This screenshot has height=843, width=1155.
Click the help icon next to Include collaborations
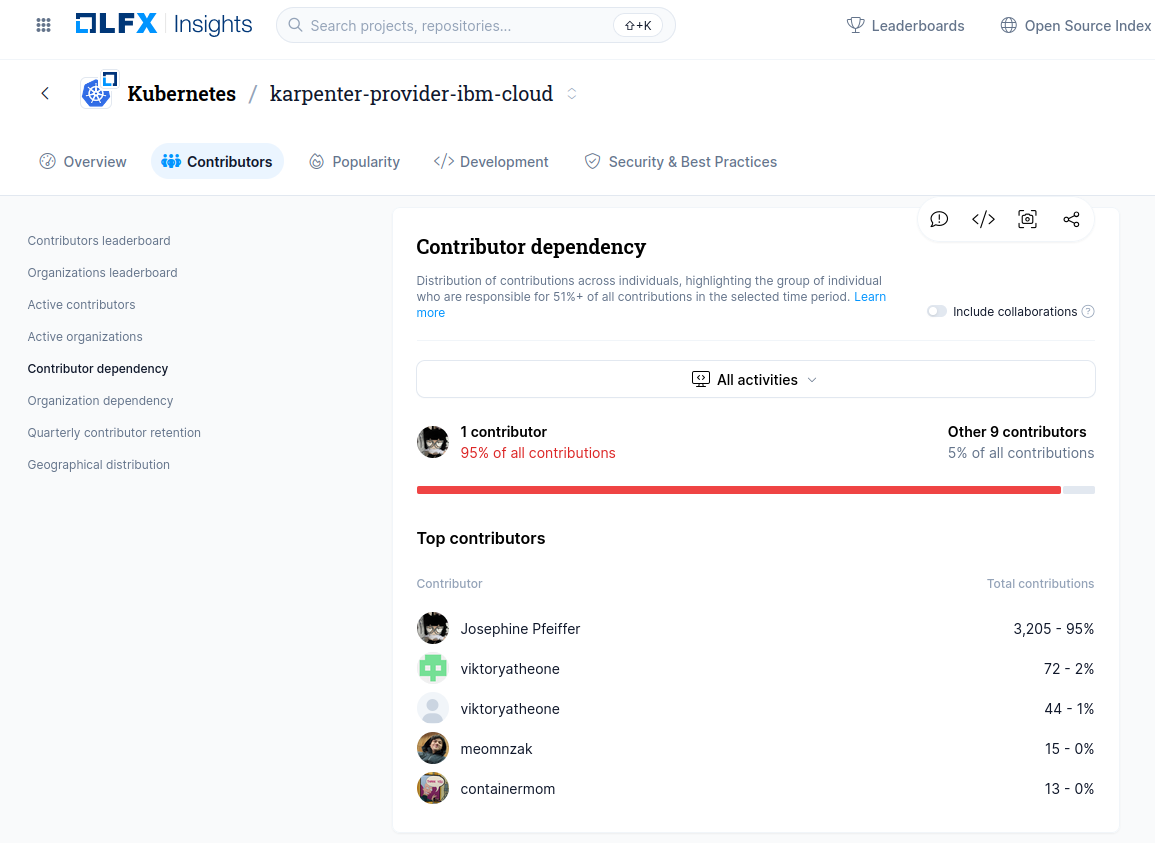point(1088,312)
